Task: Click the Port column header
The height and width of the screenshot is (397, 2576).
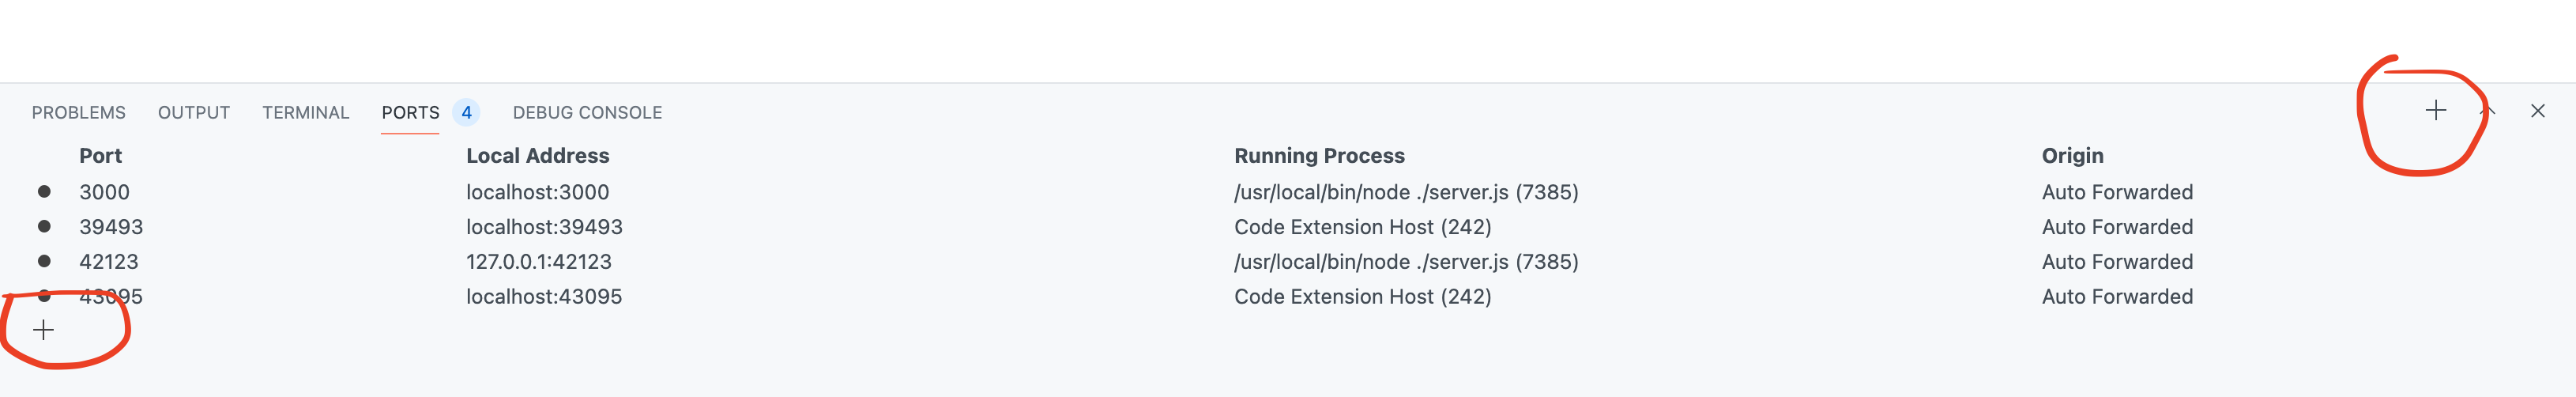Action: (x=100, y=156)
